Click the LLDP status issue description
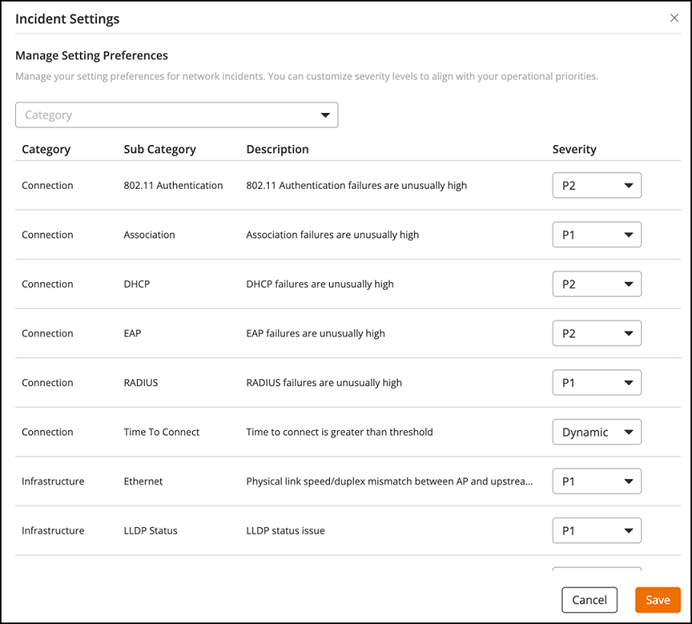Viewport: 692px width, 624px height. point(285,530)
